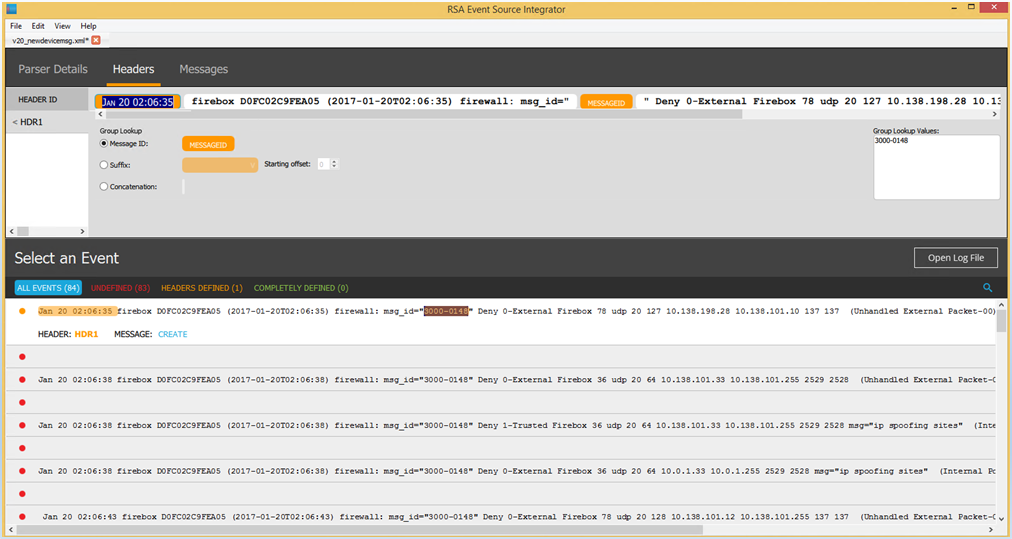Click the header pattern horizontal scrollbar
This screenshot has width=1012, height=539.
pyautogui.click(x=423, y=114)
